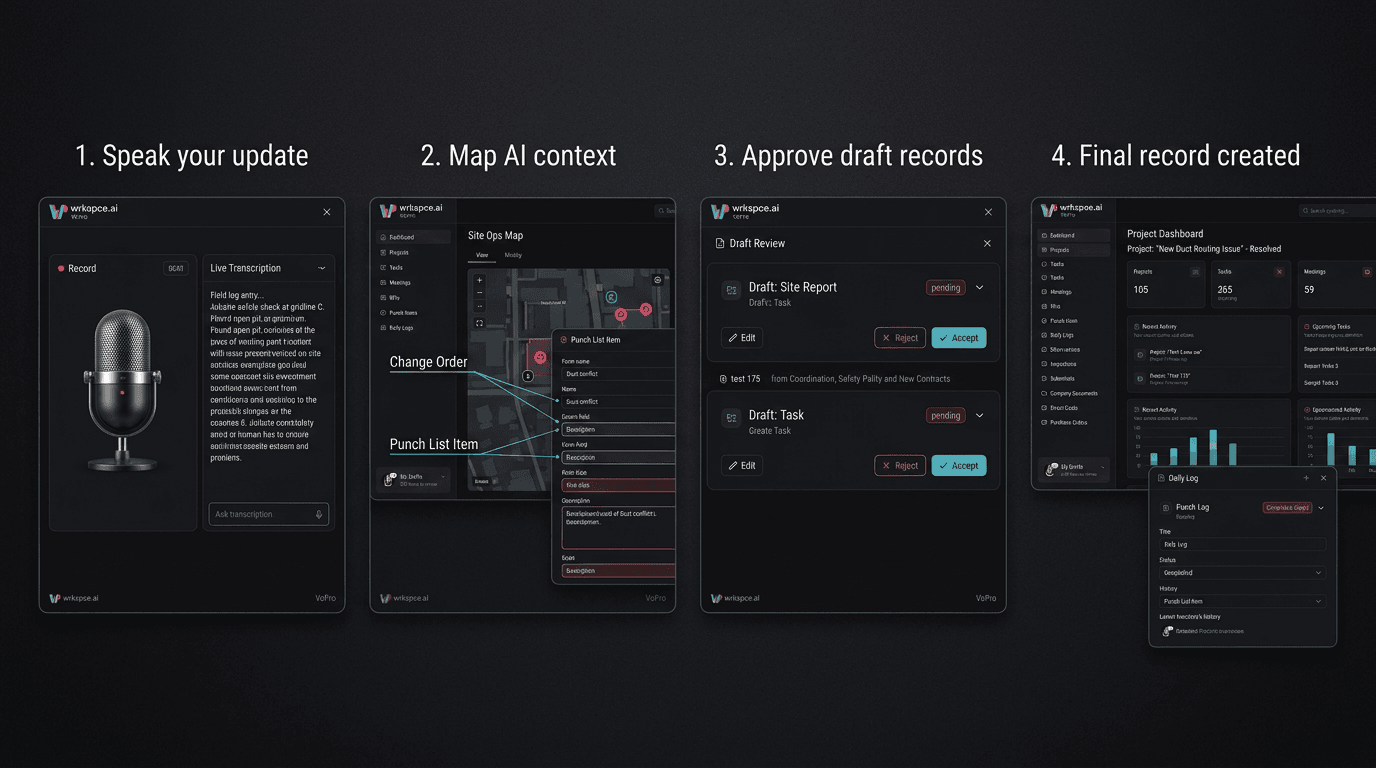Screen dimensions: 1376x768
Task: Open the Meetings card showing 59
Action: click(1336, 285)
